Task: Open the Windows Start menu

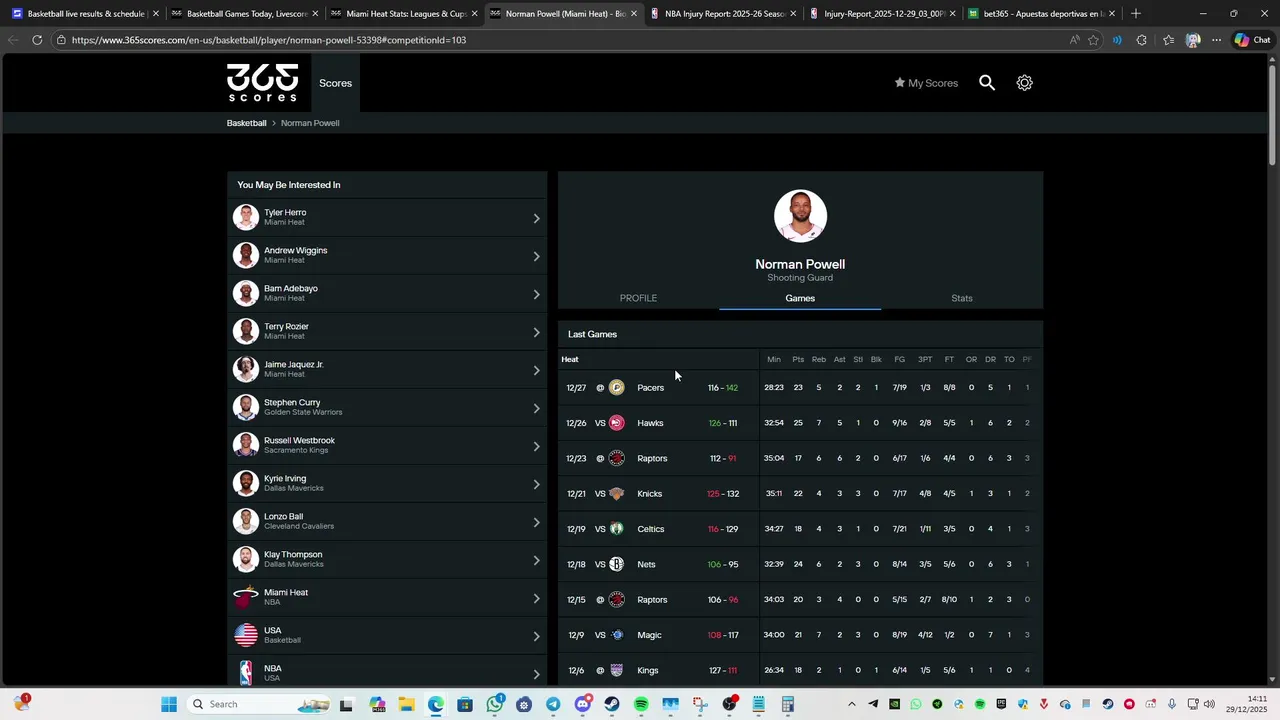Action: pyautogui.click(x=169, y=704)
